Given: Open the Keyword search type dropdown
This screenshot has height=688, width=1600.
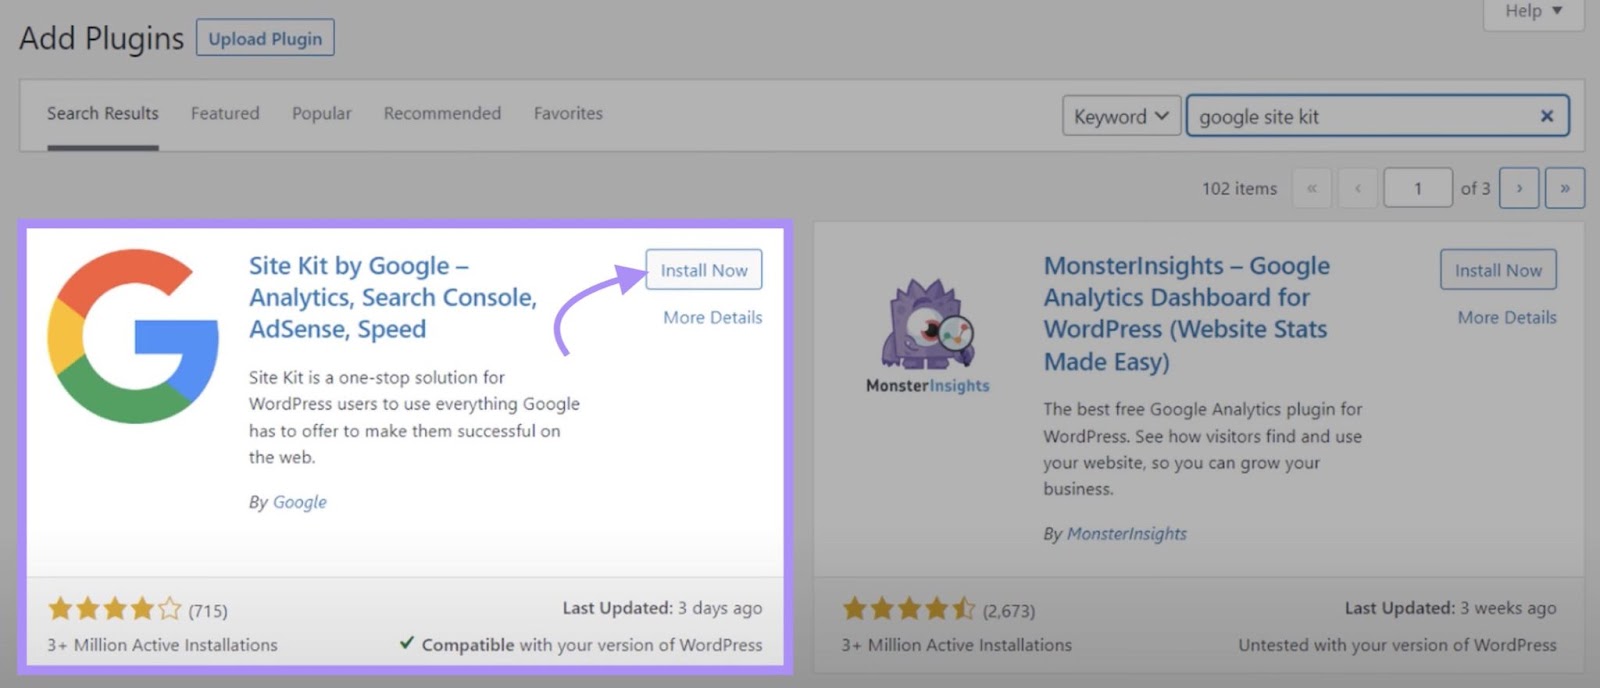Looking at the screenshot, I should 1120,116.
